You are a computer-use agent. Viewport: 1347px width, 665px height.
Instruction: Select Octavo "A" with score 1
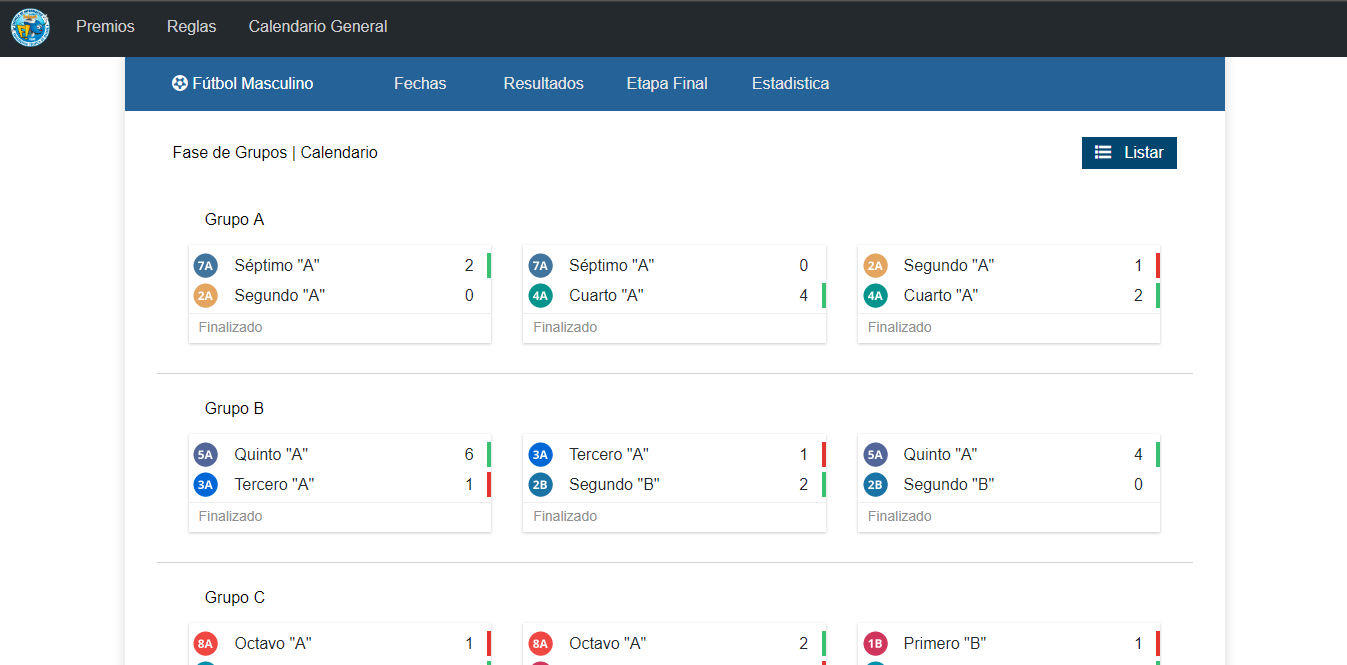[x=273, y=644]
